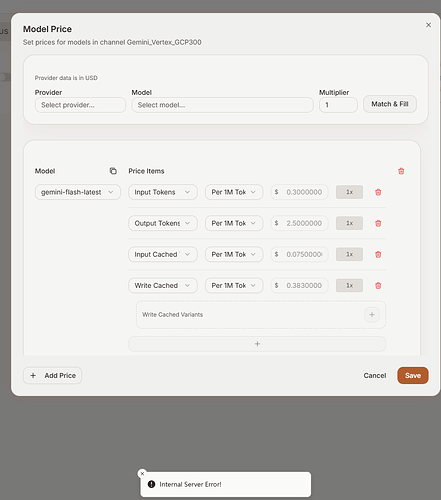Image resolution: width=441 pixels, height=500 pixels.
Task: Close the Model Price dialog
Action: pyautogui.click(x=428, y=25)
